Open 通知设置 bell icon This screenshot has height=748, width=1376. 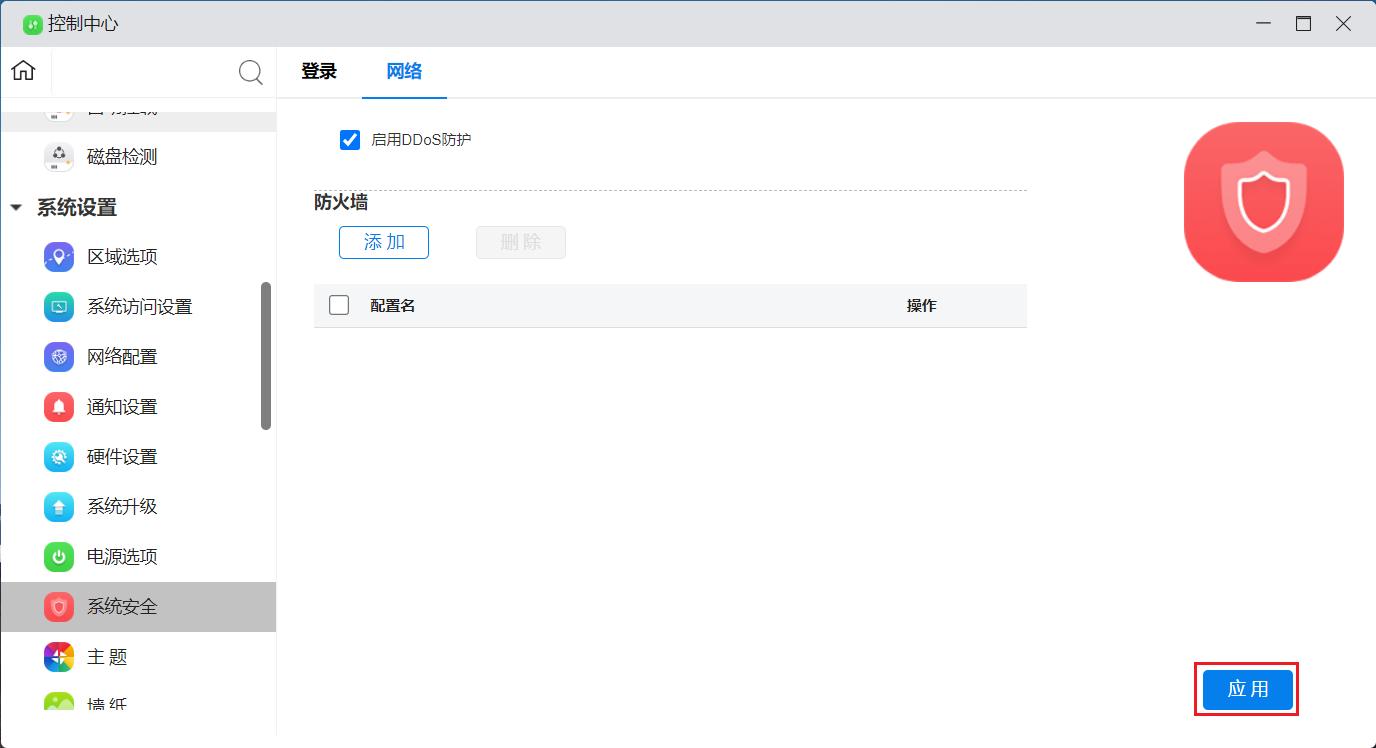coord(59,407)
